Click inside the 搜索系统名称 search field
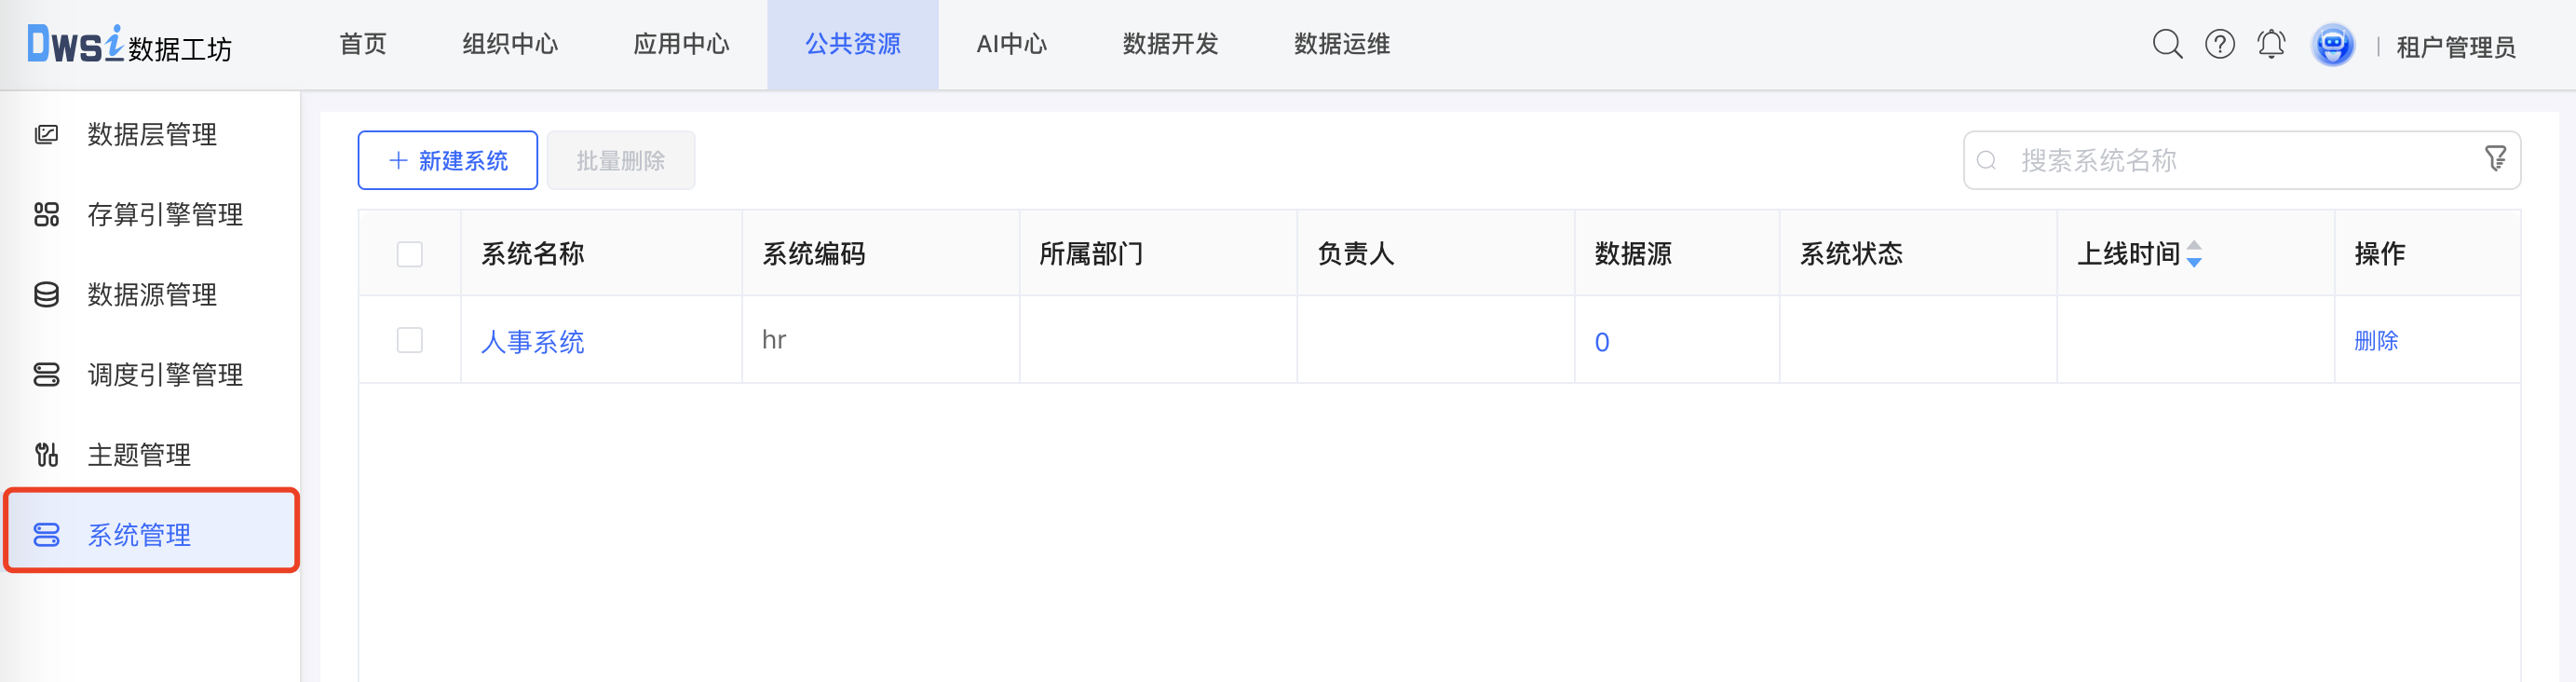 (x=2150, y=159)
